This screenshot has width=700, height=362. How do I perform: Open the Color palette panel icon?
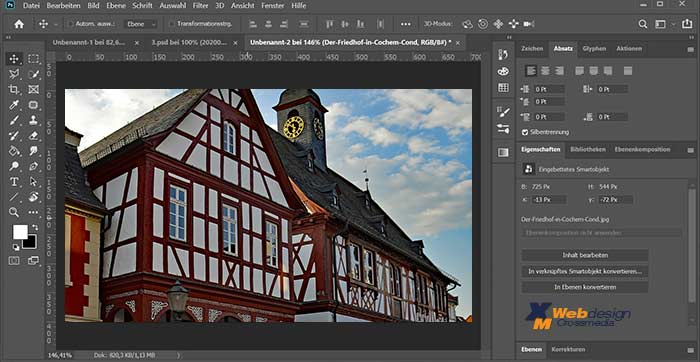[x=503, y=71]
